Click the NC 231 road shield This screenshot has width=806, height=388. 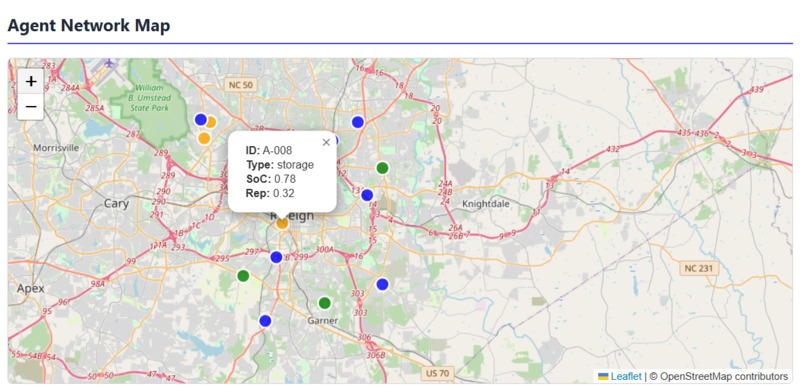(x=699, y=268)
